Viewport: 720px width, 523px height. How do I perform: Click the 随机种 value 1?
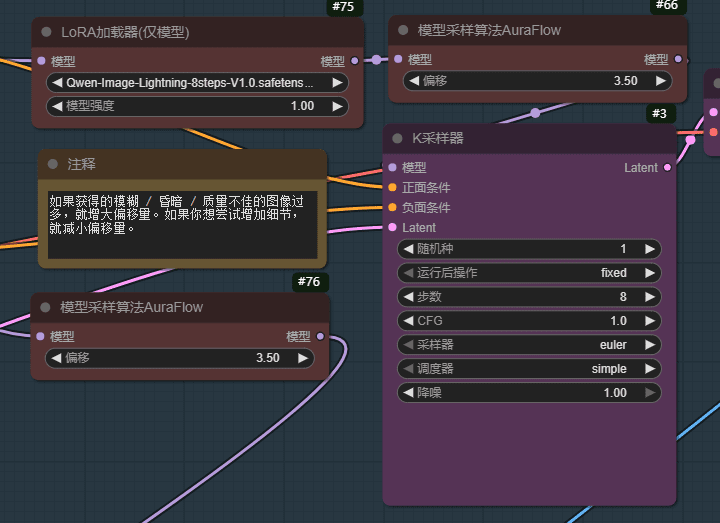tap(623, 249)
